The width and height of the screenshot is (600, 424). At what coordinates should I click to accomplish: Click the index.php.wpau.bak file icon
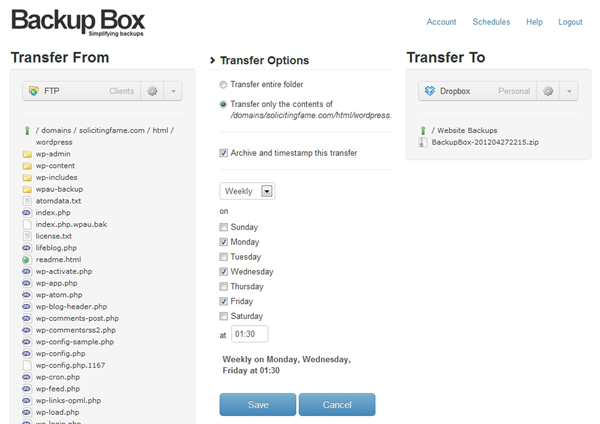[27, 225]
